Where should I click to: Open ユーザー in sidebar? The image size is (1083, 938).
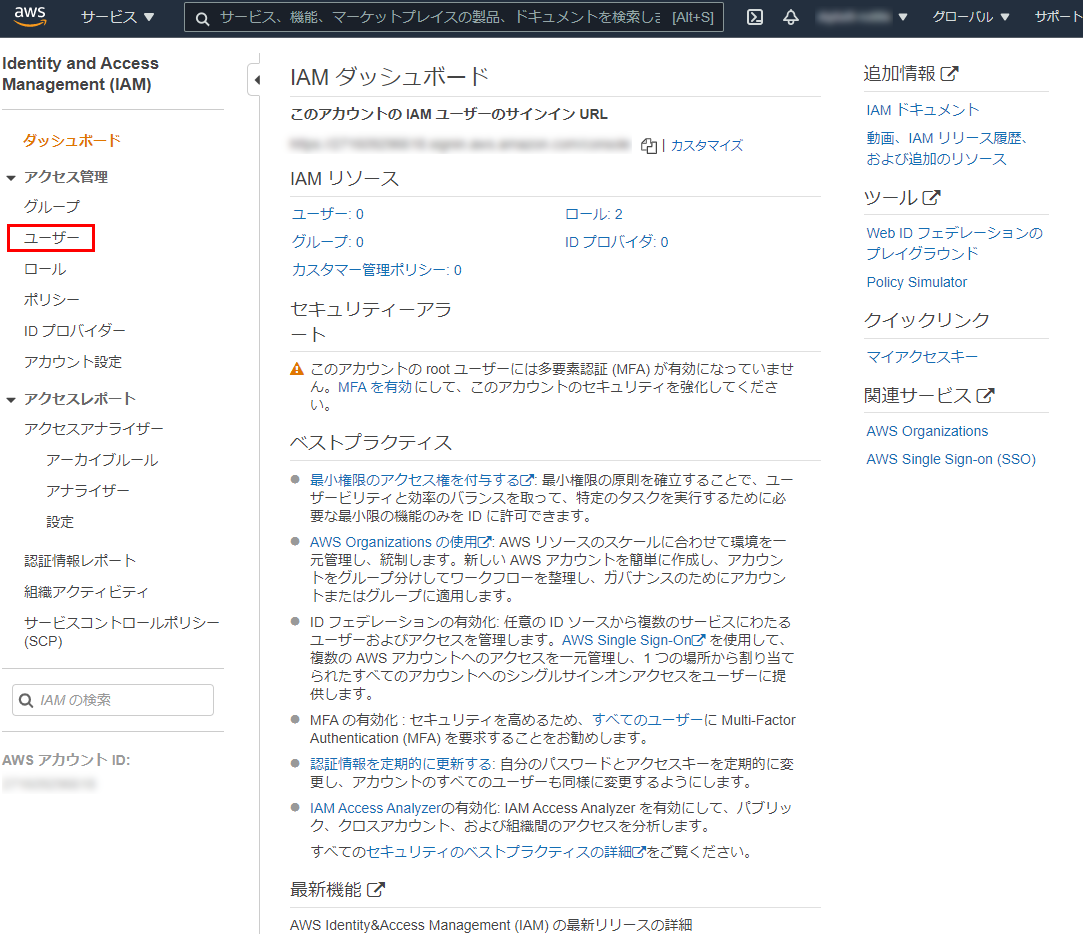[x=52, y=238]
